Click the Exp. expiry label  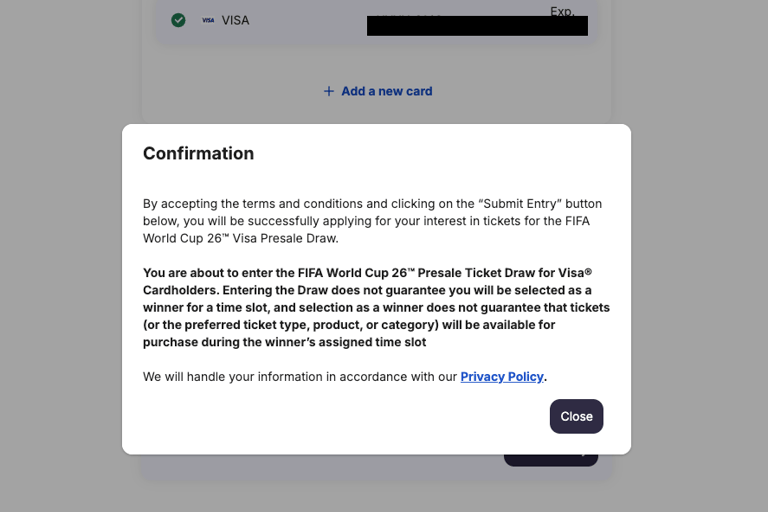[562, 11]
